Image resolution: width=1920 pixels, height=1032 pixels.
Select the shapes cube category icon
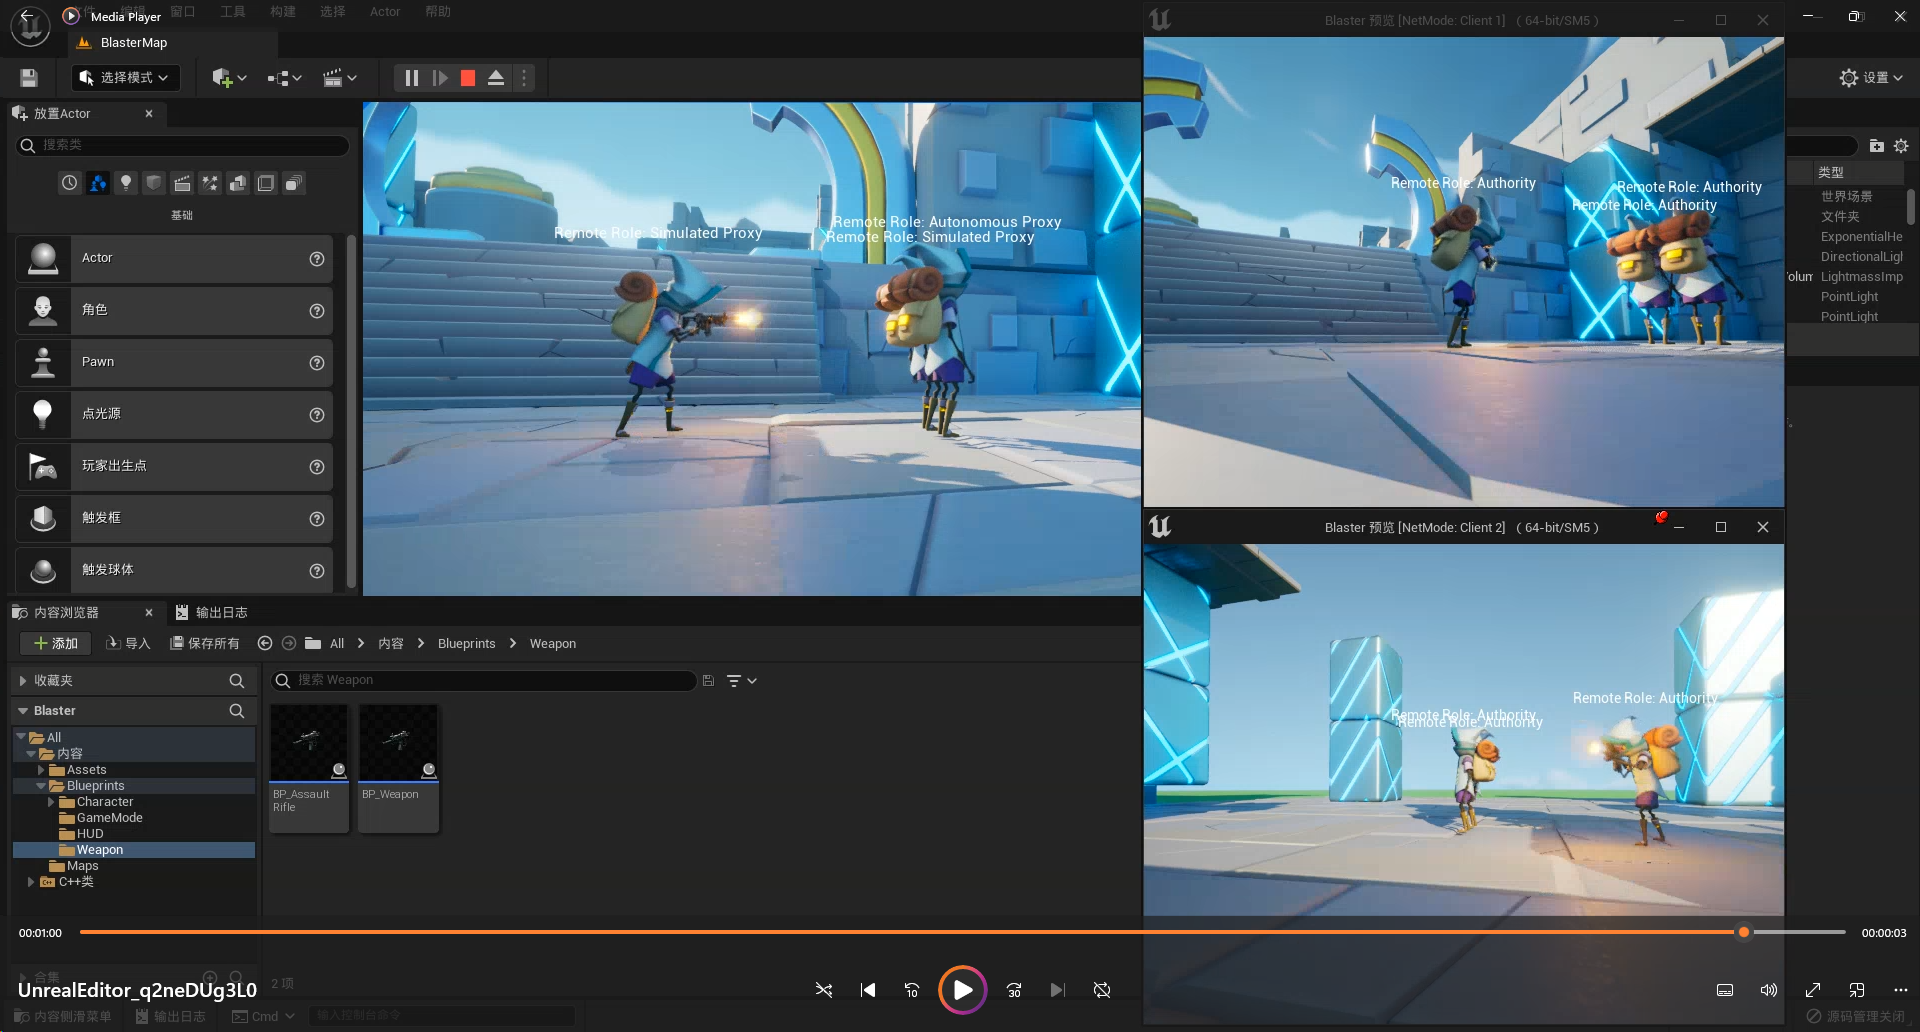pyautogui.click(x=154, y=183)
